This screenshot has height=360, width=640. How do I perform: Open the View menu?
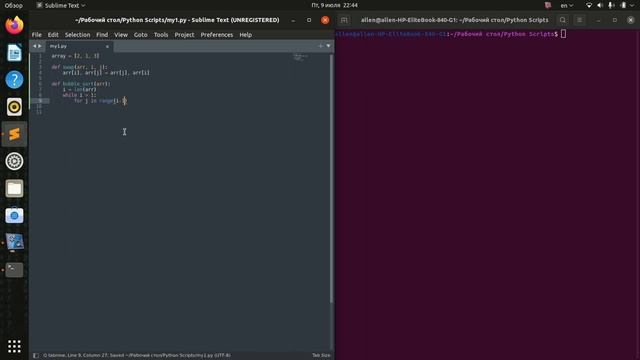coord(121,35)
